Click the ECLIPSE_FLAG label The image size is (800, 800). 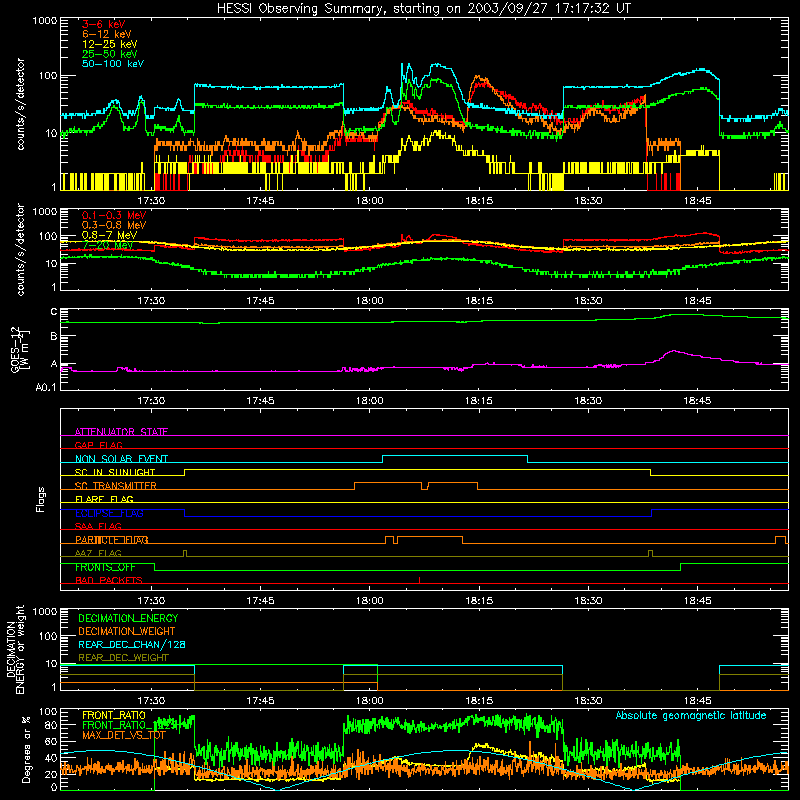tap(109, 513)
